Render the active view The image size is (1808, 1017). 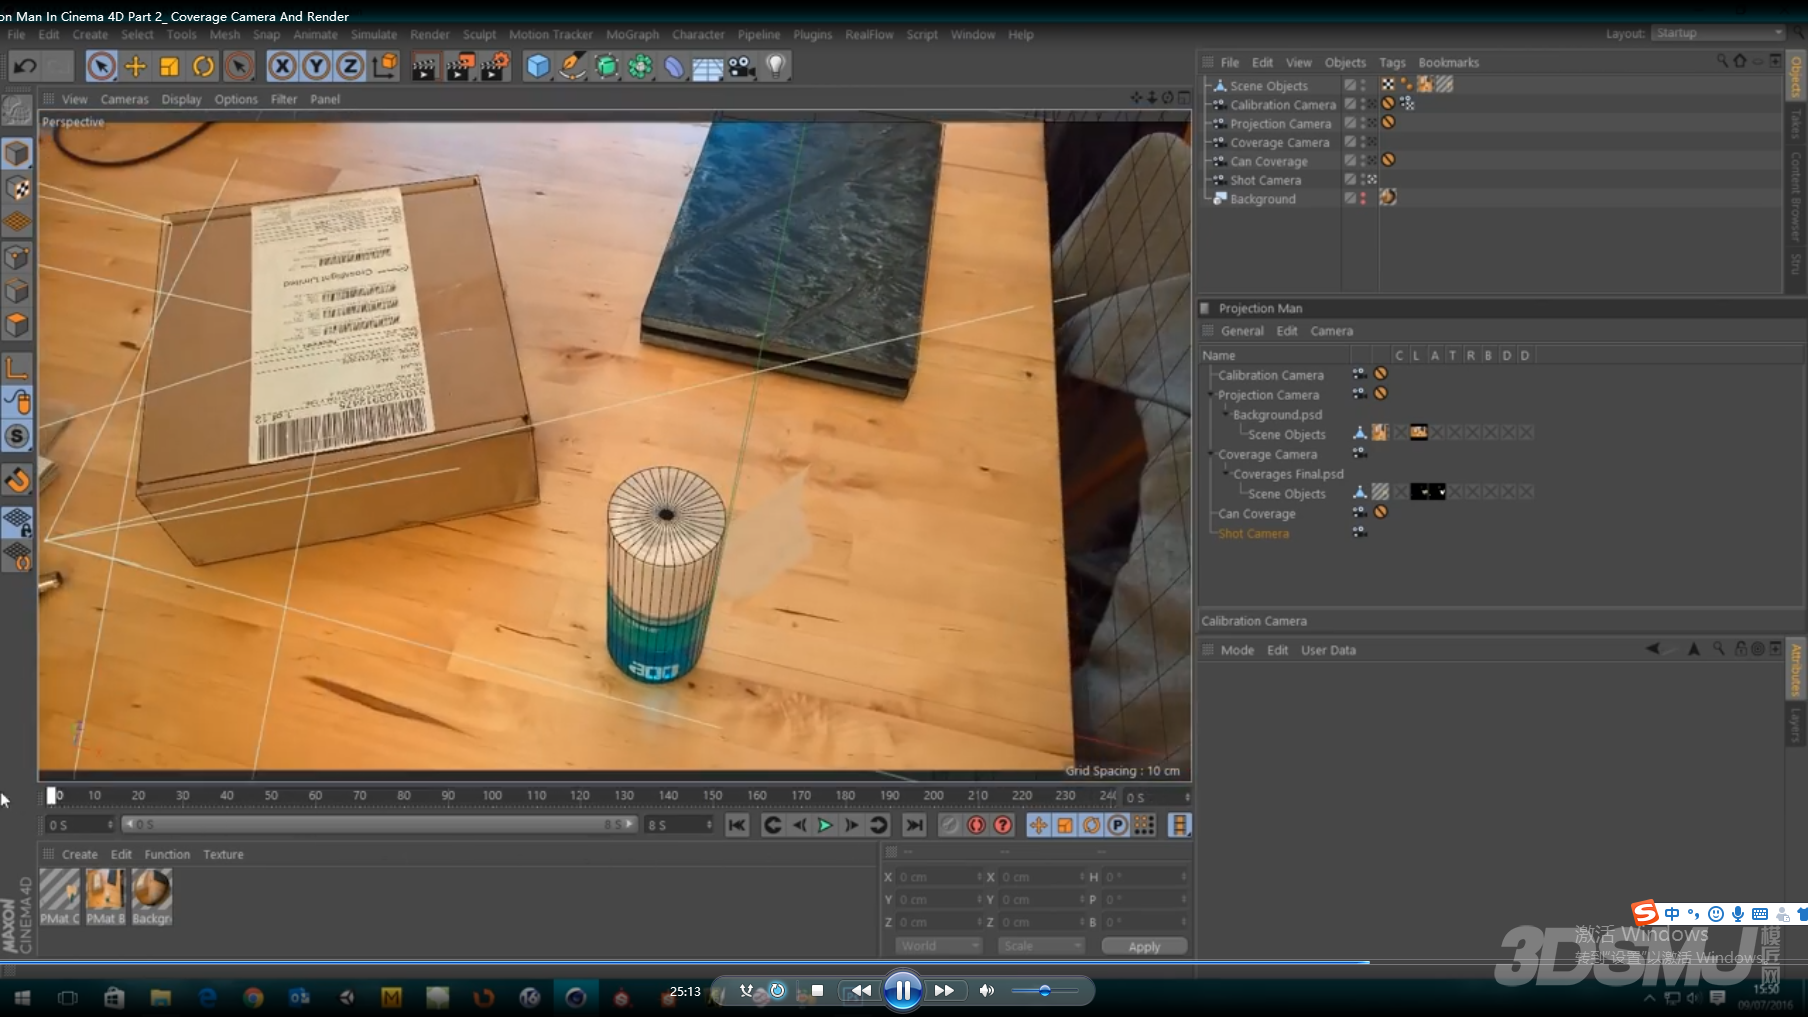pos(424,66)
